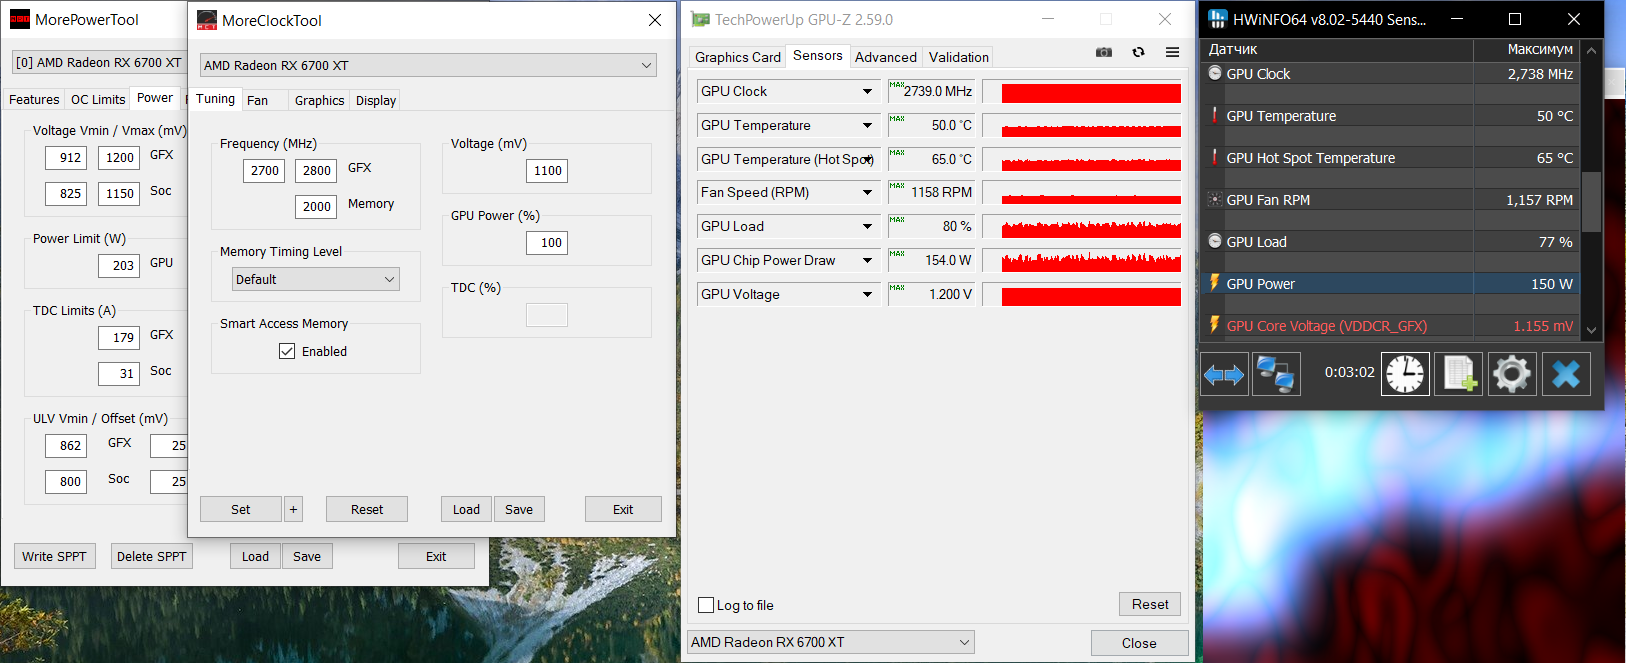Open GPU Temperature sensor dropdown arrow
Viewport: 1626px width, 663px height.
point(867,125)
